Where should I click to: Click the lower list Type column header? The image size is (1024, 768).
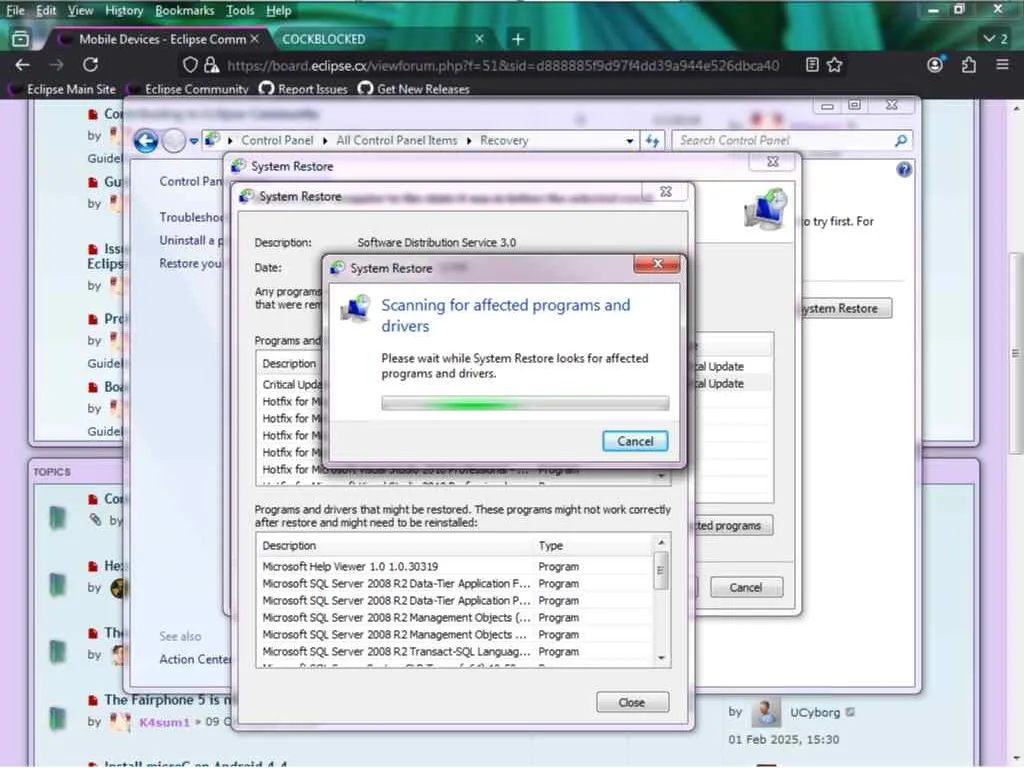[593, 545]
